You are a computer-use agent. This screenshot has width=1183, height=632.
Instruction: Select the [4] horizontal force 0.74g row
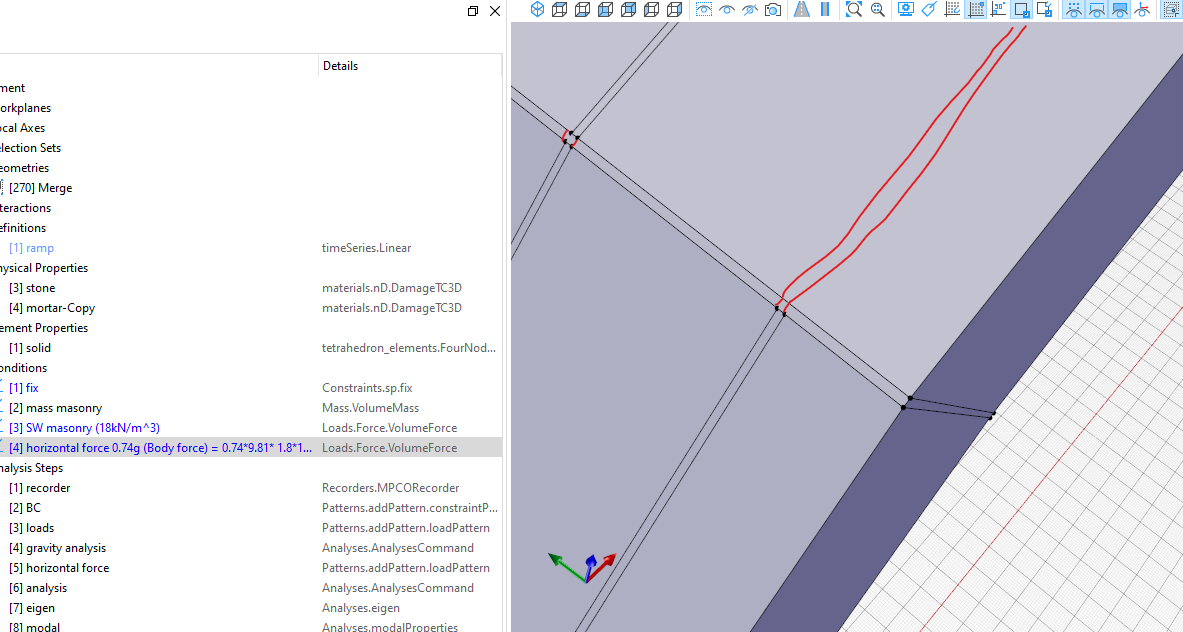(250, 447)
